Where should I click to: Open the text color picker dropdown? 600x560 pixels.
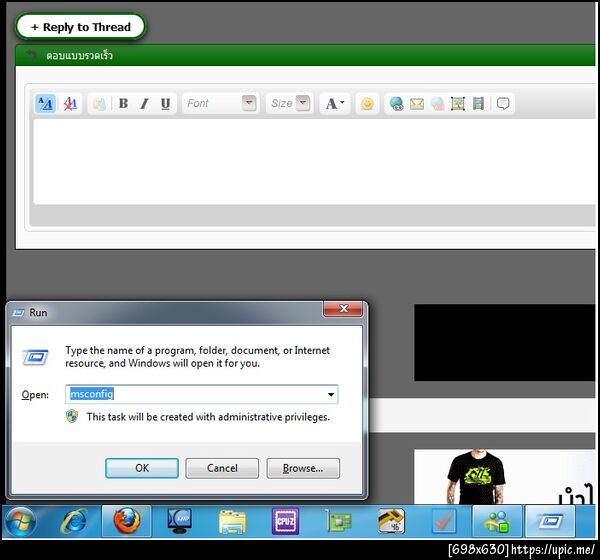tap(335, 103)
